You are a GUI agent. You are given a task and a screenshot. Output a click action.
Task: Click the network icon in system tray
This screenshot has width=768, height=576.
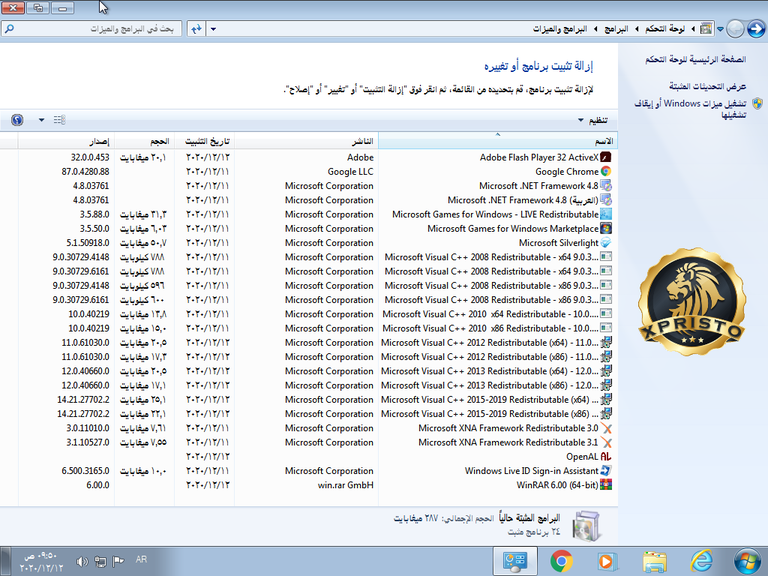pos(100,561)
